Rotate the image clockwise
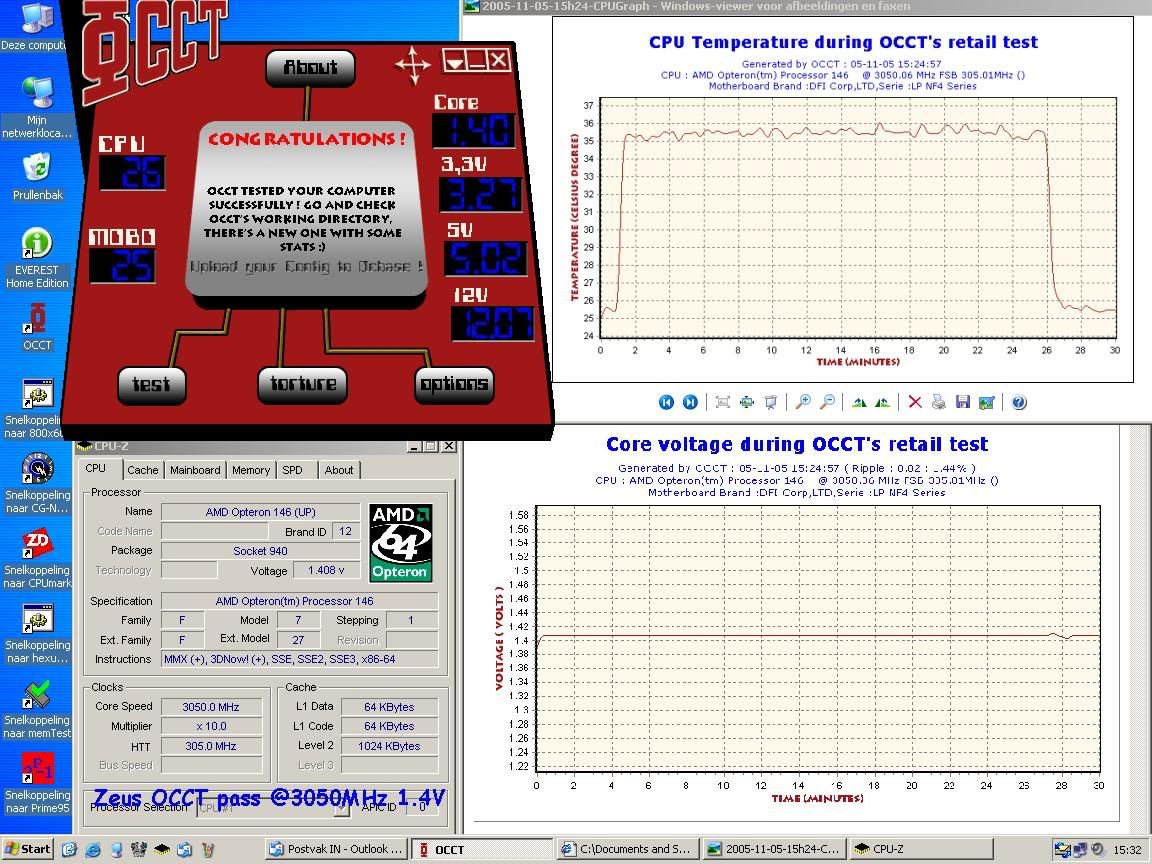This screenshot has width=1152, height=864. [x=859, y=402]
